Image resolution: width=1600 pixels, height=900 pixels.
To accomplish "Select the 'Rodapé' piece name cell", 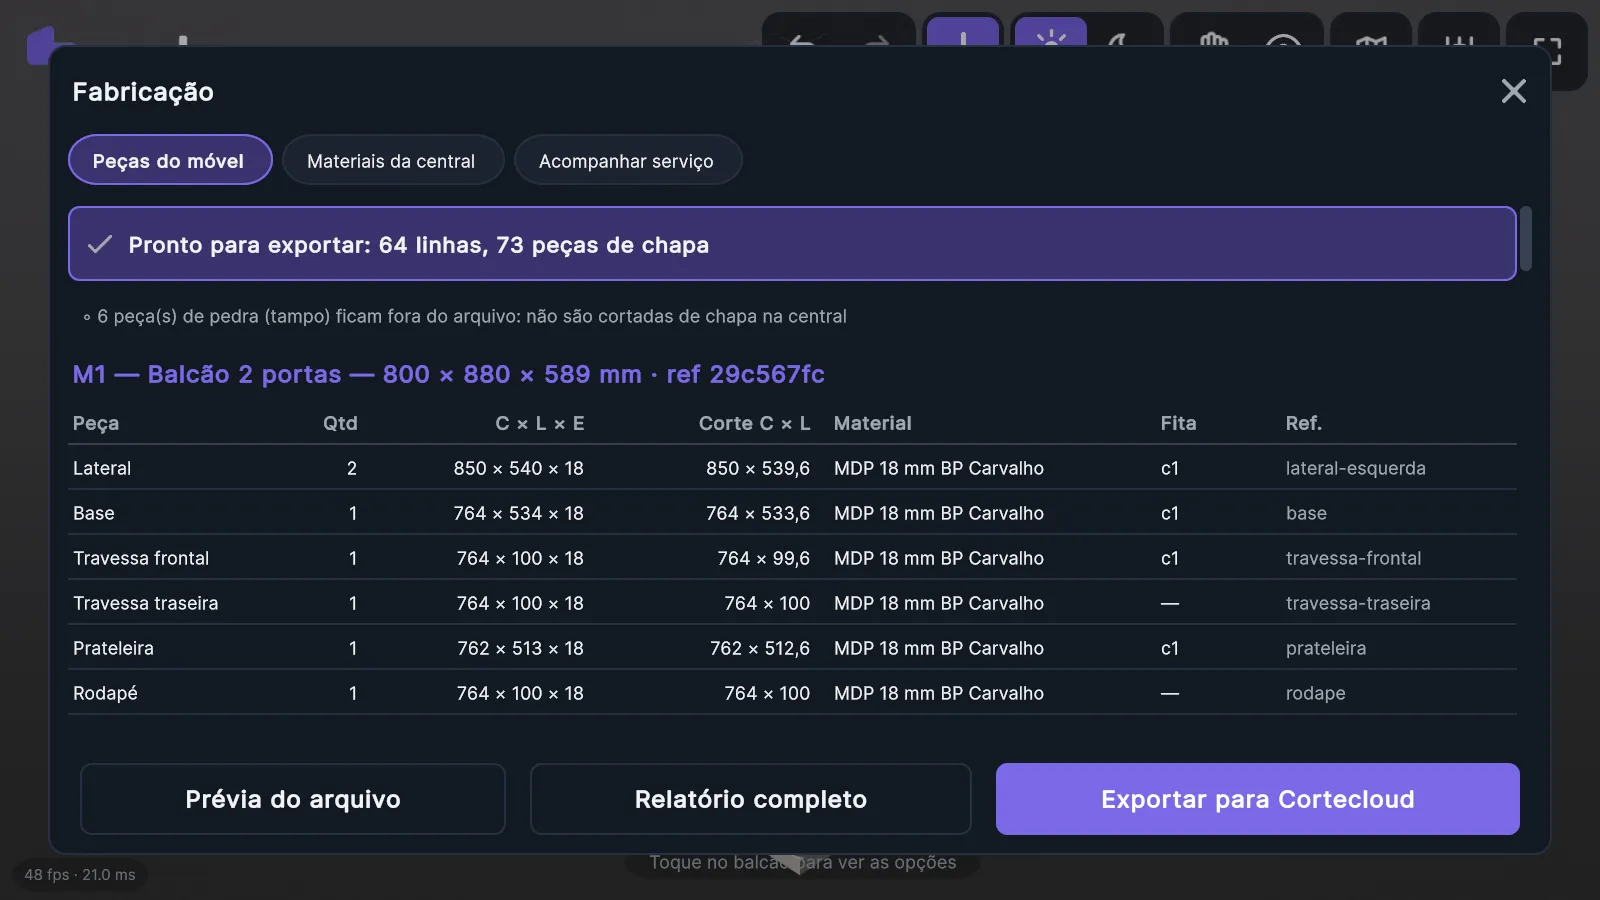I will pos(105,692).
